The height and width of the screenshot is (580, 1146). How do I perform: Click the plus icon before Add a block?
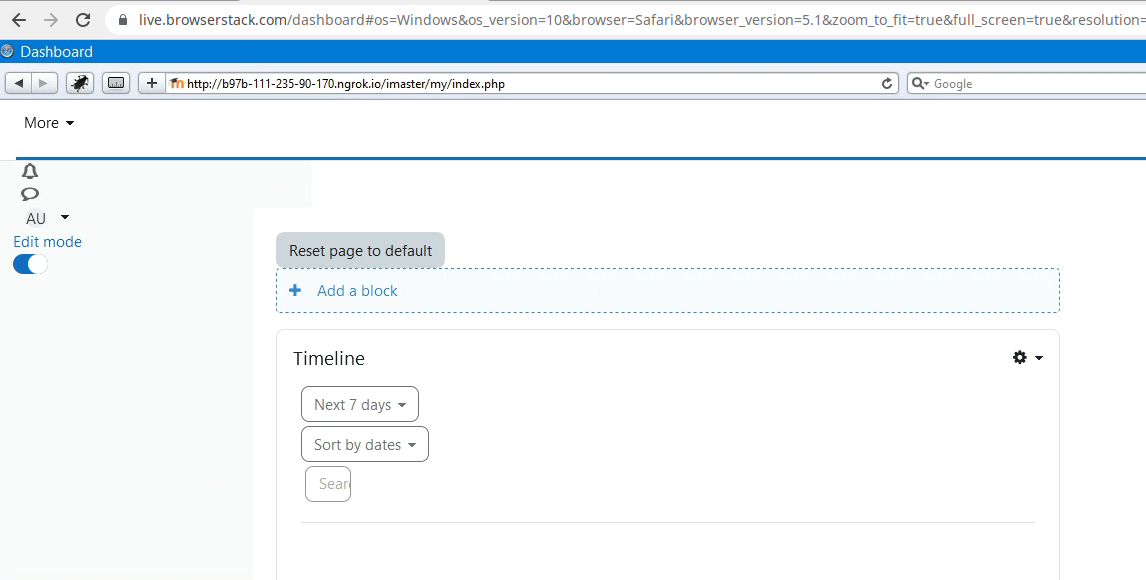[x=295, y=291]
